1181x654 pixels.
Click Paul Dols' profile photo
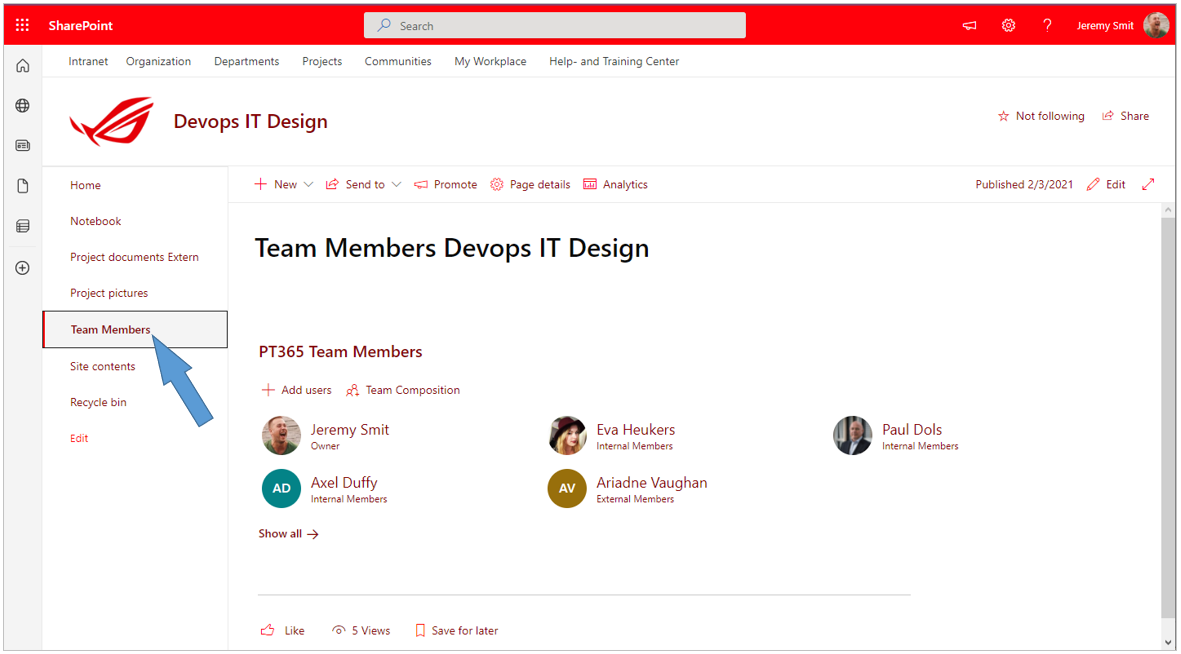click(853, 435)
